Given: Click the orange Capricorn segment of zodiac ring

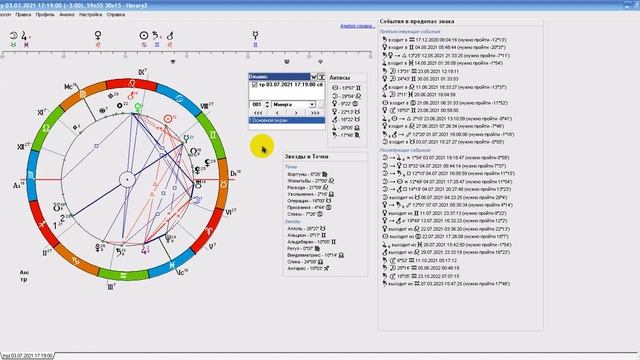Looking at the screenshot, I should [76, 260].
